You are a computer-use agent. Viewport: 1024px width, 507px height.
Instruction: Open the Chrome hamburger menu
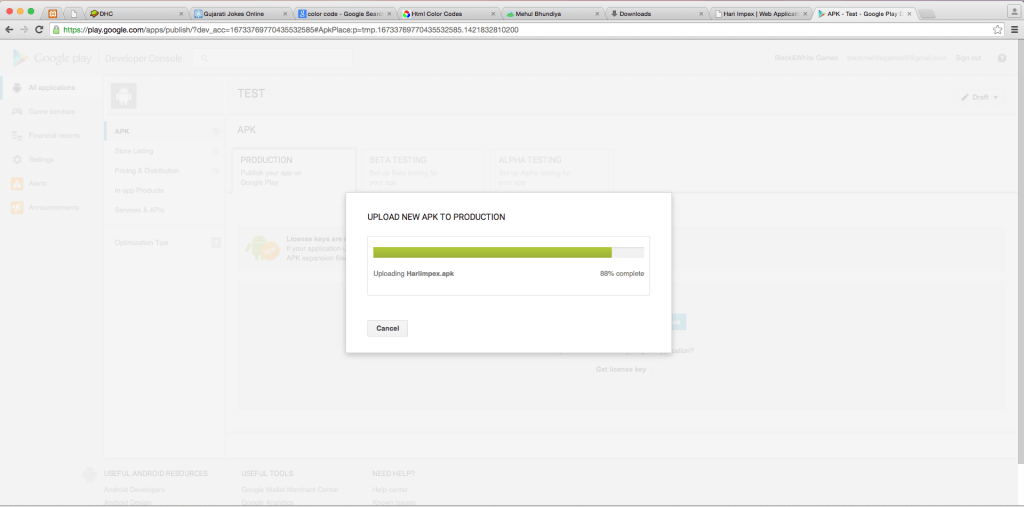point(1014,29)
